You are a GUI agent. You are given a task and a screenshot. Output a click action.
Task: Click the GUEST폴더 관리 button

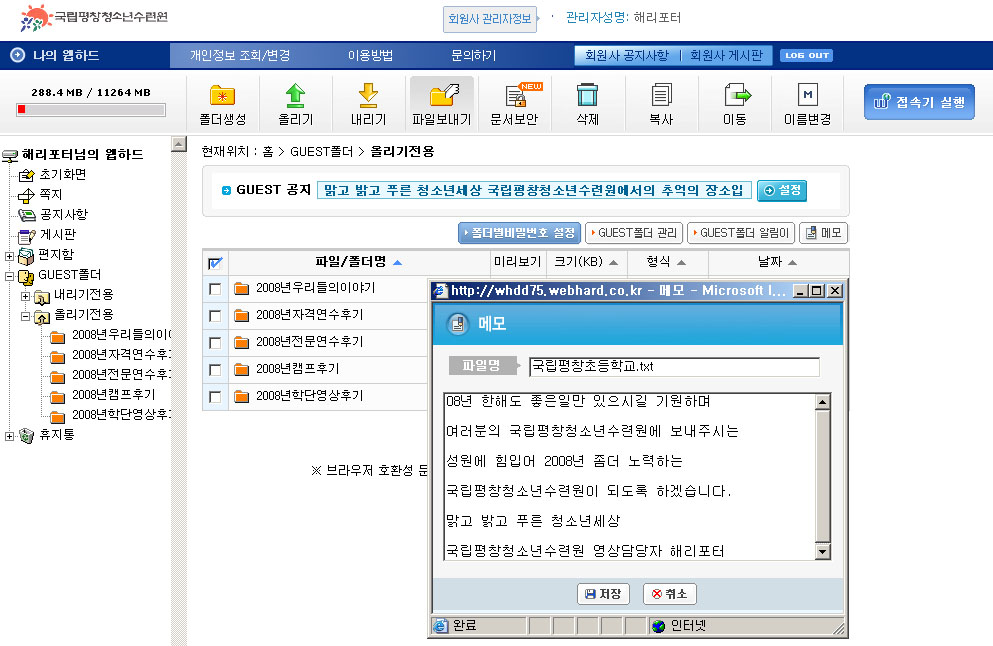[634, 233]
